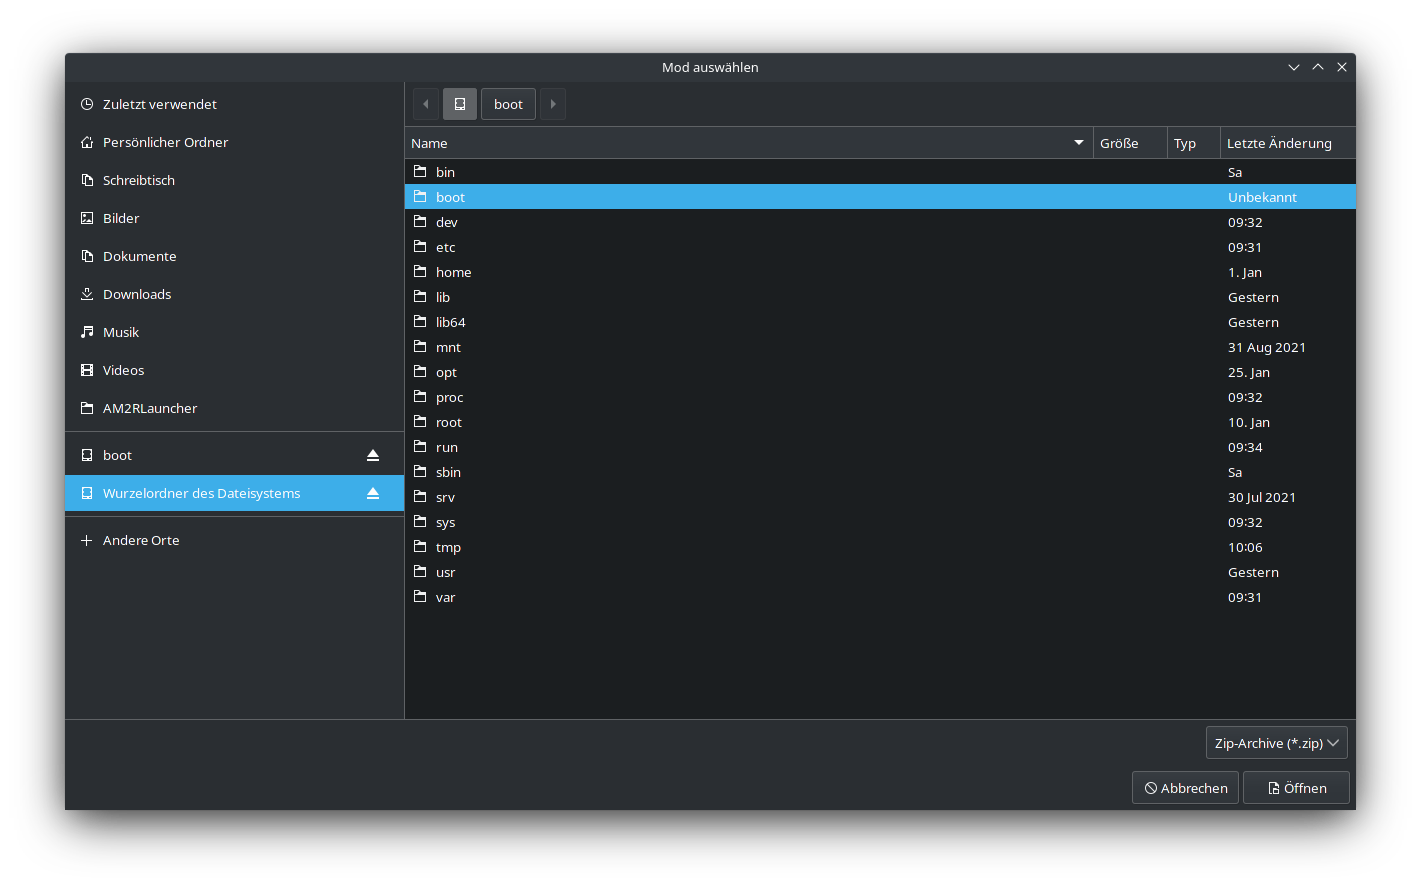
Task: Open the Zip-Archive file type dropdown
Action: [x=1276, y=742]
